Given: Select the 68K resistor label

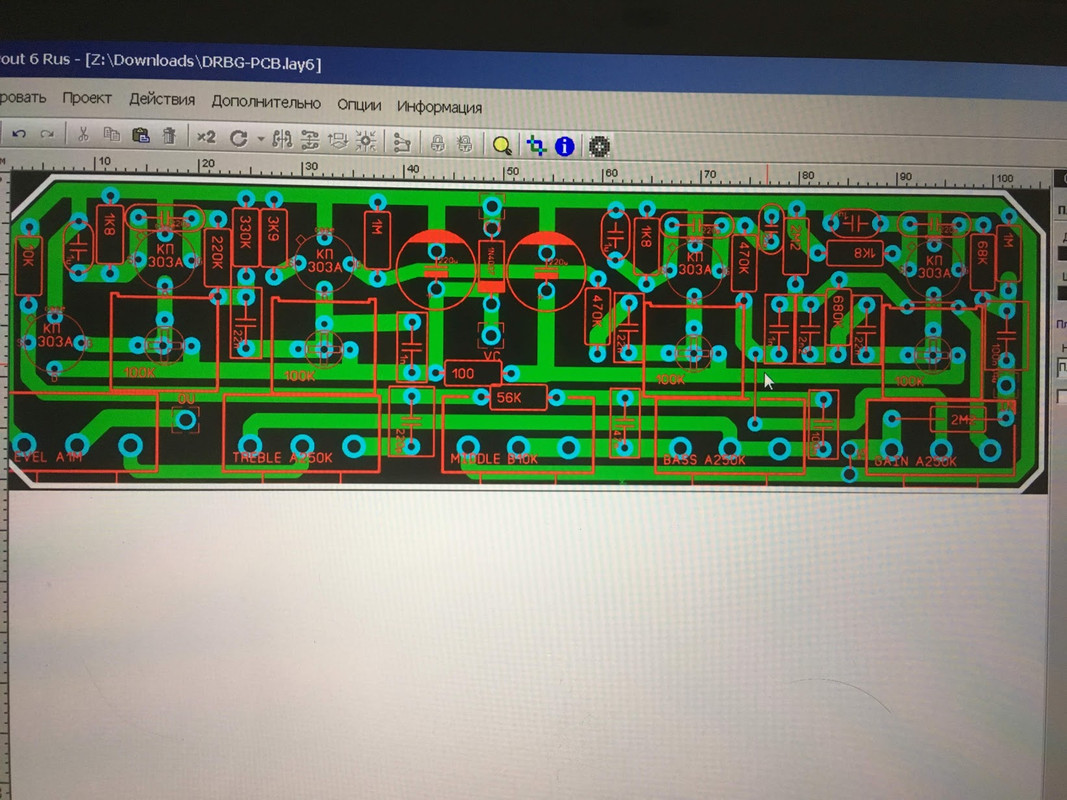Looking at the screenshot, I should [982, 253].
